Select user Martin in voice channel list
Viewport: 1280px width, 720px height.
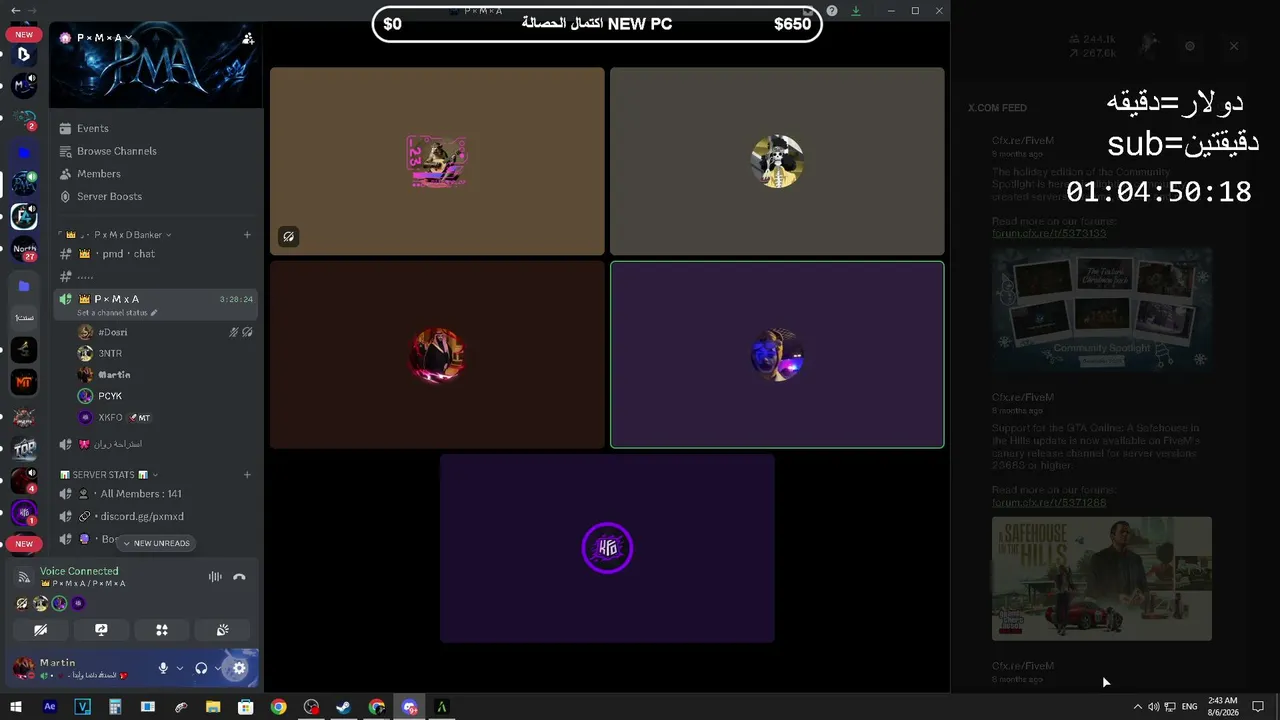click(x=165, y=375)
